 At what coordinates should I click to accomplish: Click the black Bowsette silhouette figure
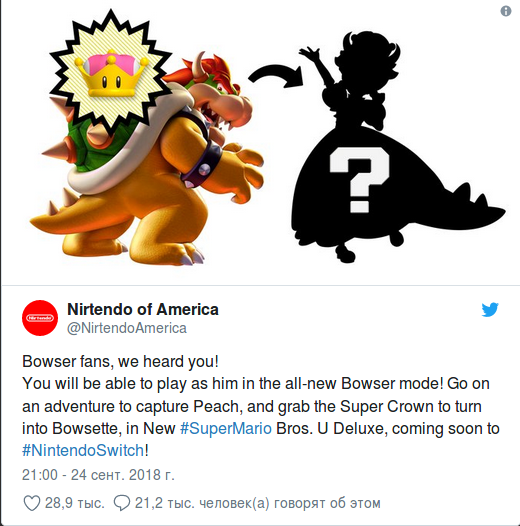coord(396,148)
